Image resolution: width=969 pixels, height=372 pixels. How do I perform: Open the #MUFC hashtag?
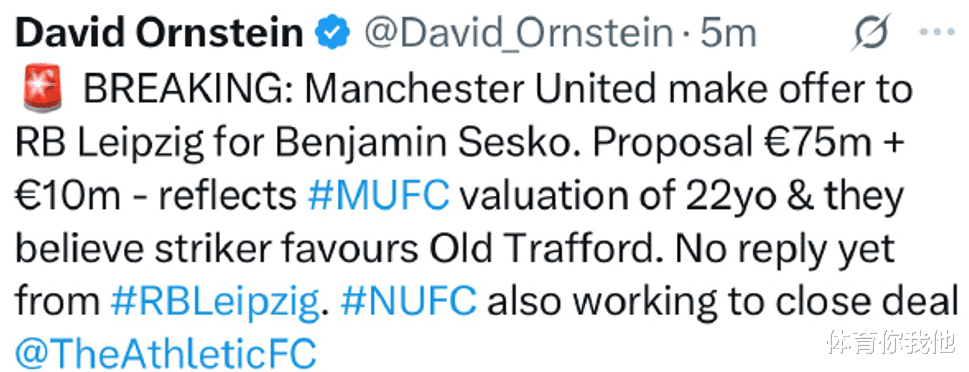coord(378,197)
